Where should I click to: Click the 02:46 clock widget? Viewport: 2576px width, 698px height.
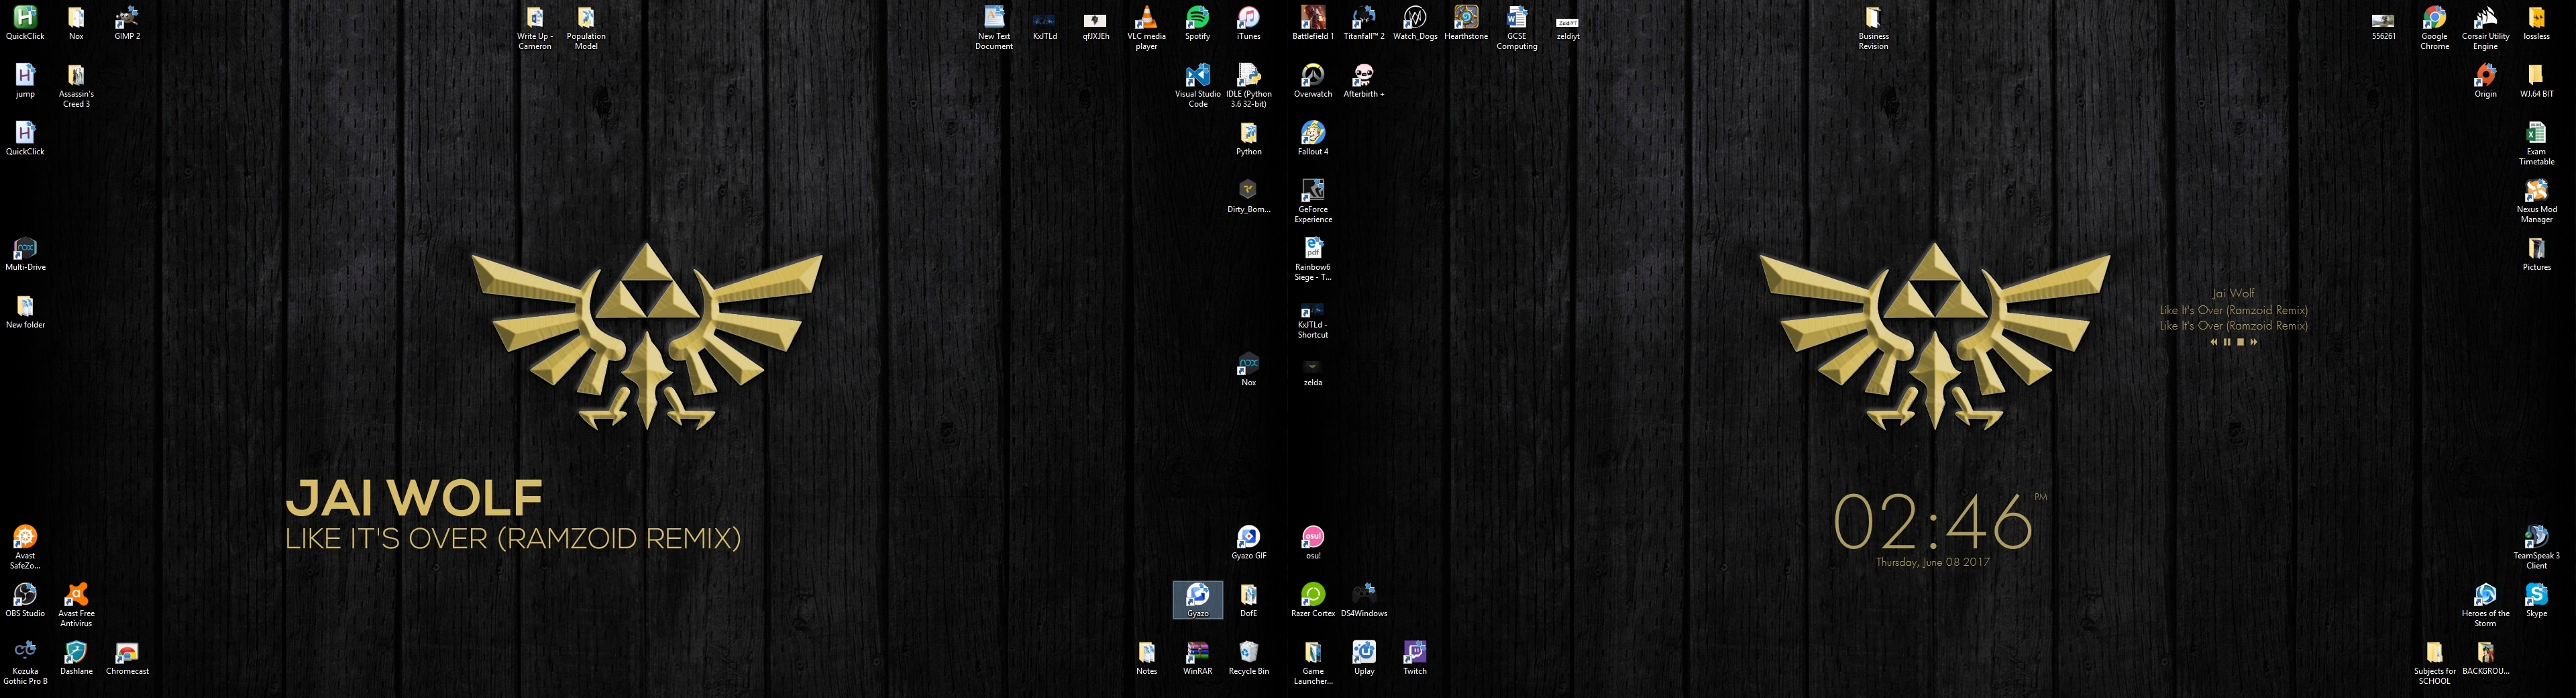(x=1933, y=521)
